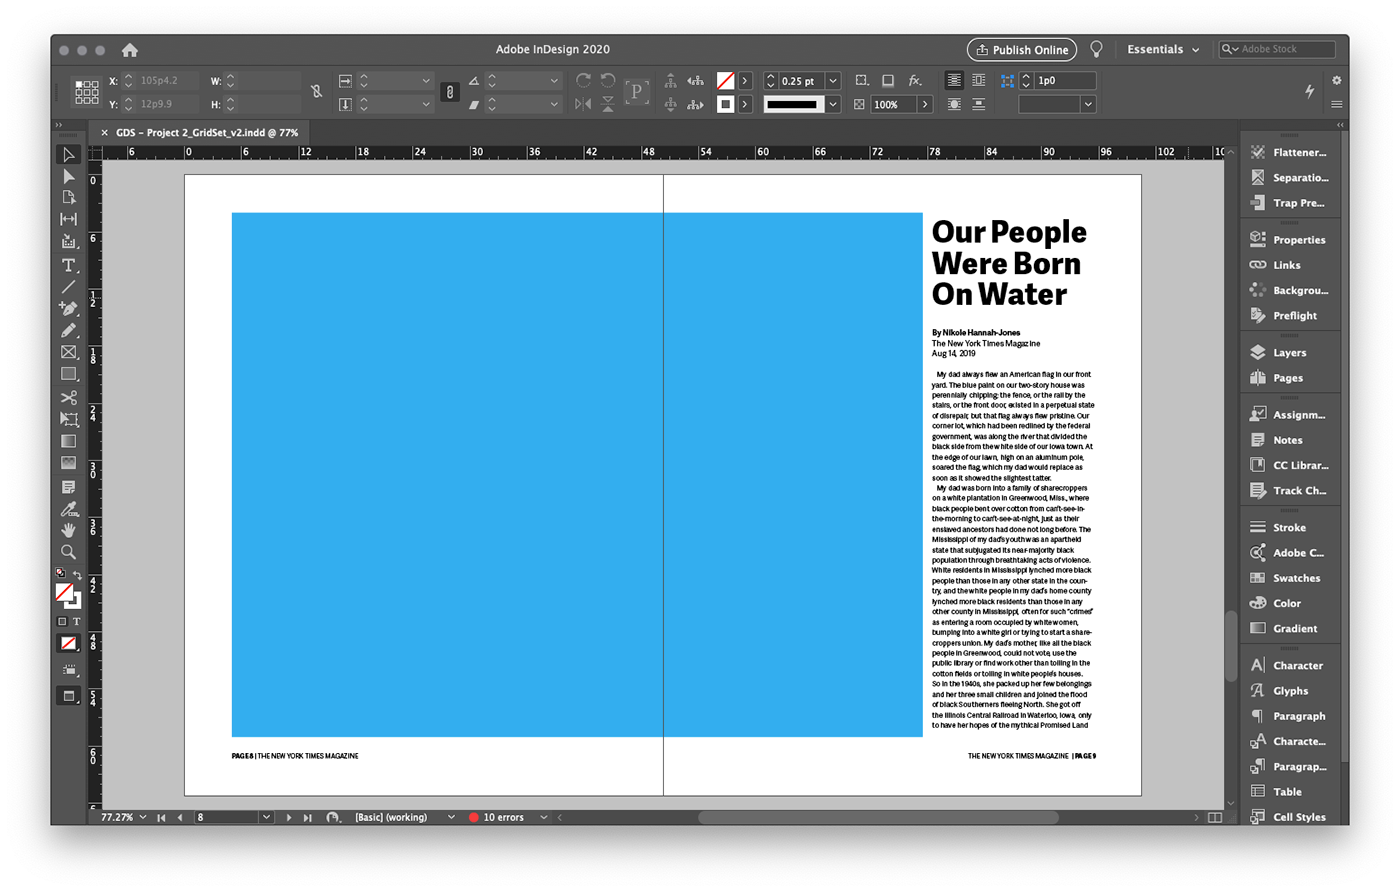The height and width of the screenshot is (892, 1400).
Task: Open the 10 errors preflight menu arrow
Action: tap(543, 817)
